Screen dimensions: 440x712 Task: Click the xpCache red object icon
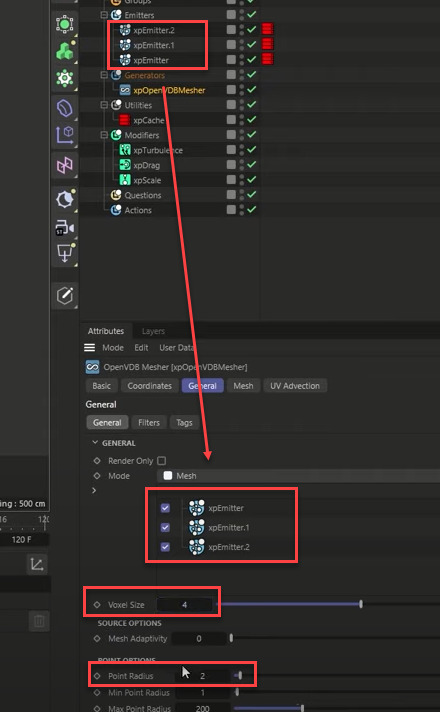(124, 120)
